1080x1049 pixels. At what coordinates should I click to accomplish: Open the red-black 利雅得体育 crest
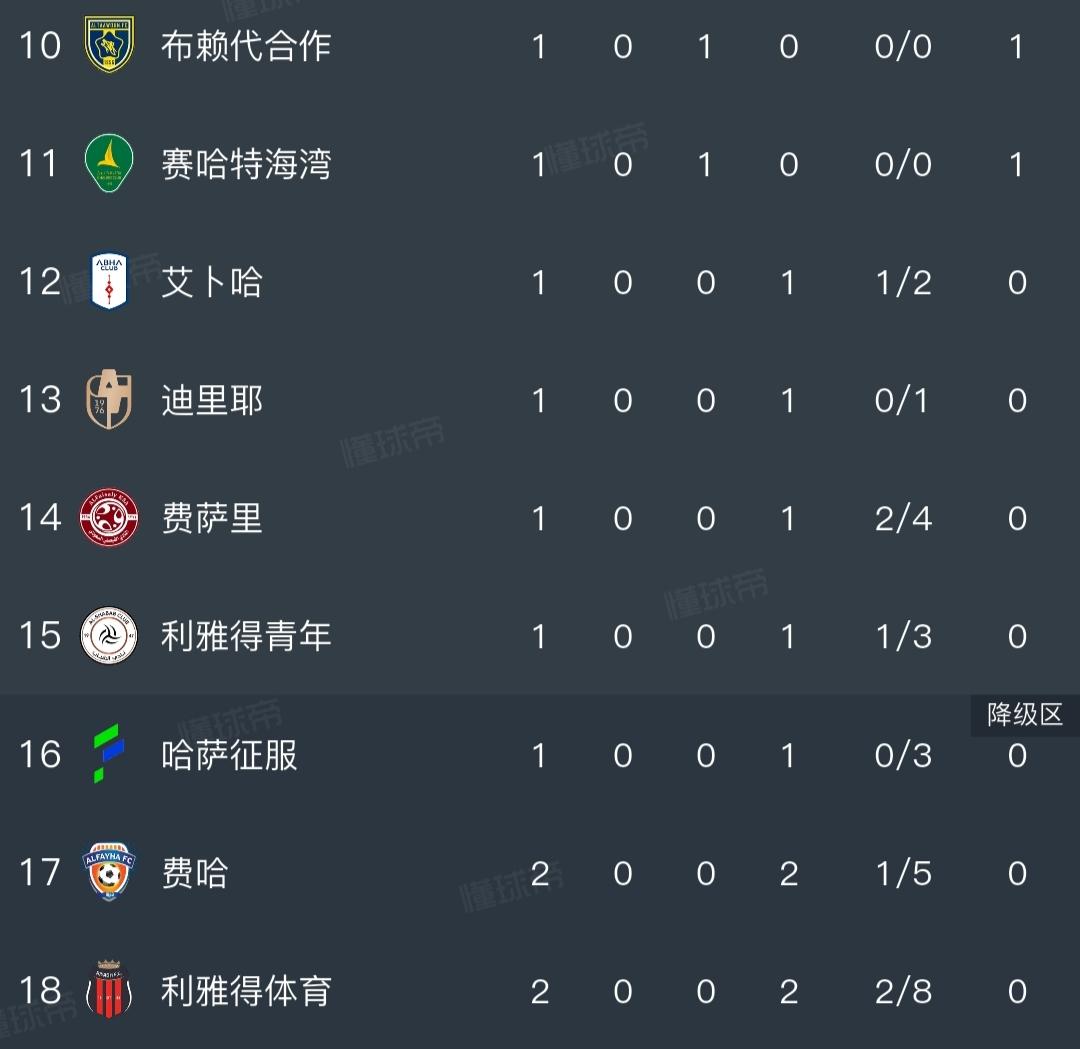[x=109, y=990]
